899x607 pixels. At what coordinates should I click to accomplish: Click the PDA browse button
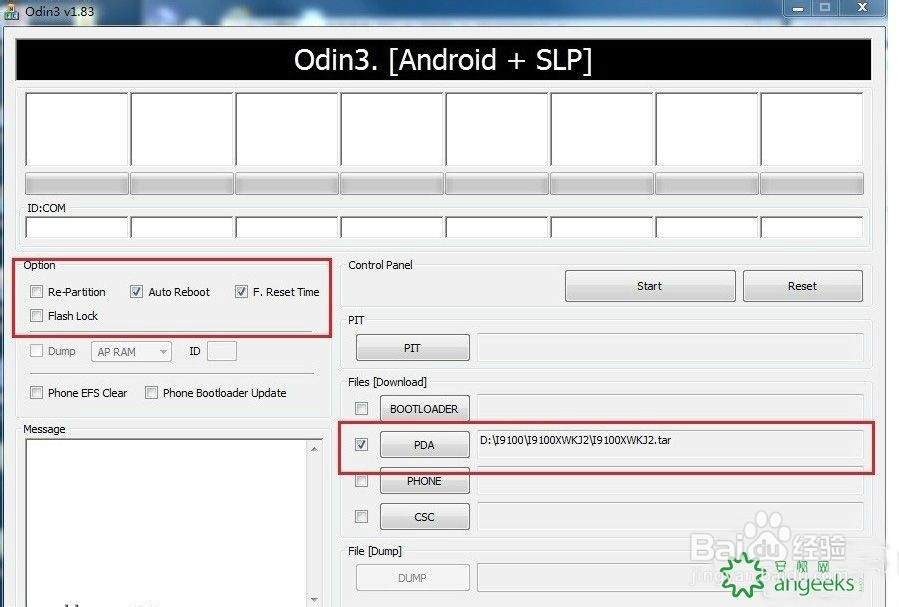[x=425, y=445]
